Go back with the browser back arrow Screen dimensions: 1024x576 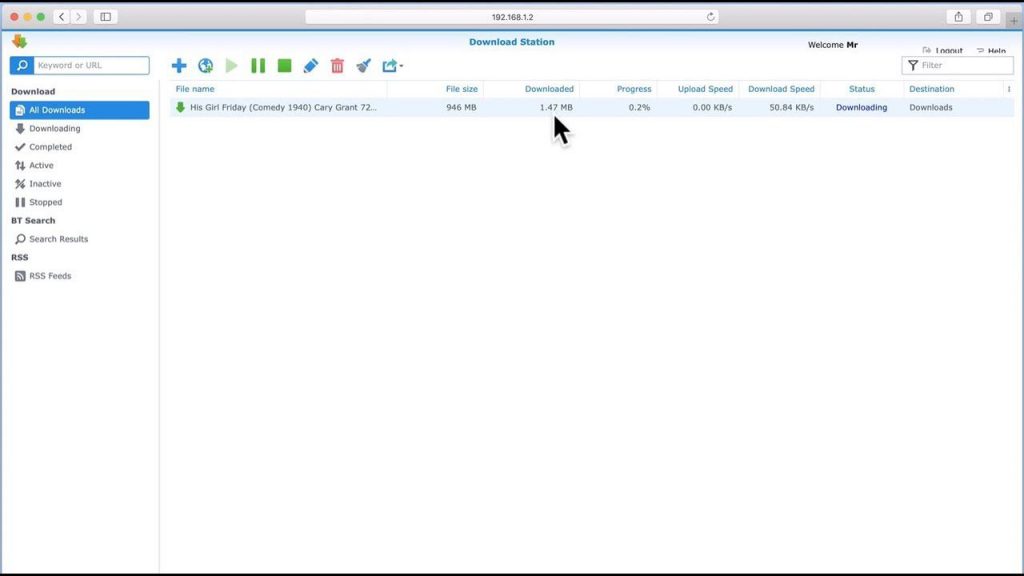61,16
